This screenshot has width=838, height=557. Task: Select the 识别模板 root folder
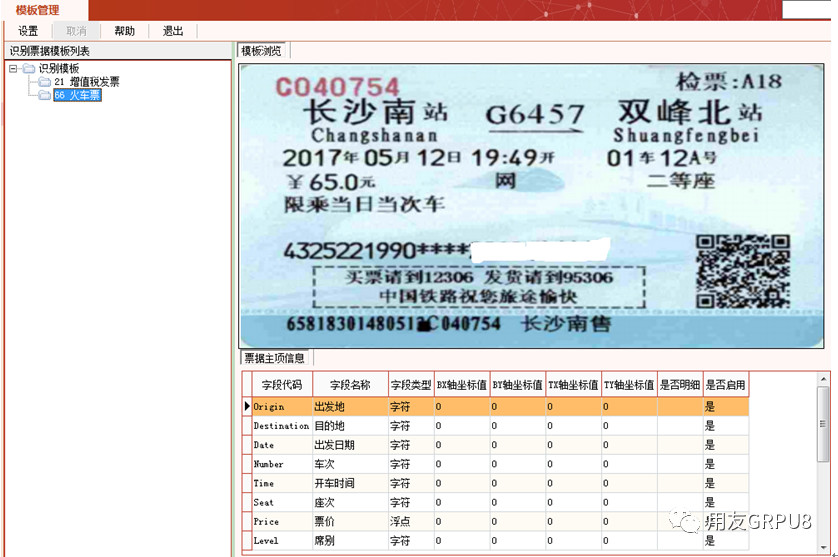[x=59, y=68]
